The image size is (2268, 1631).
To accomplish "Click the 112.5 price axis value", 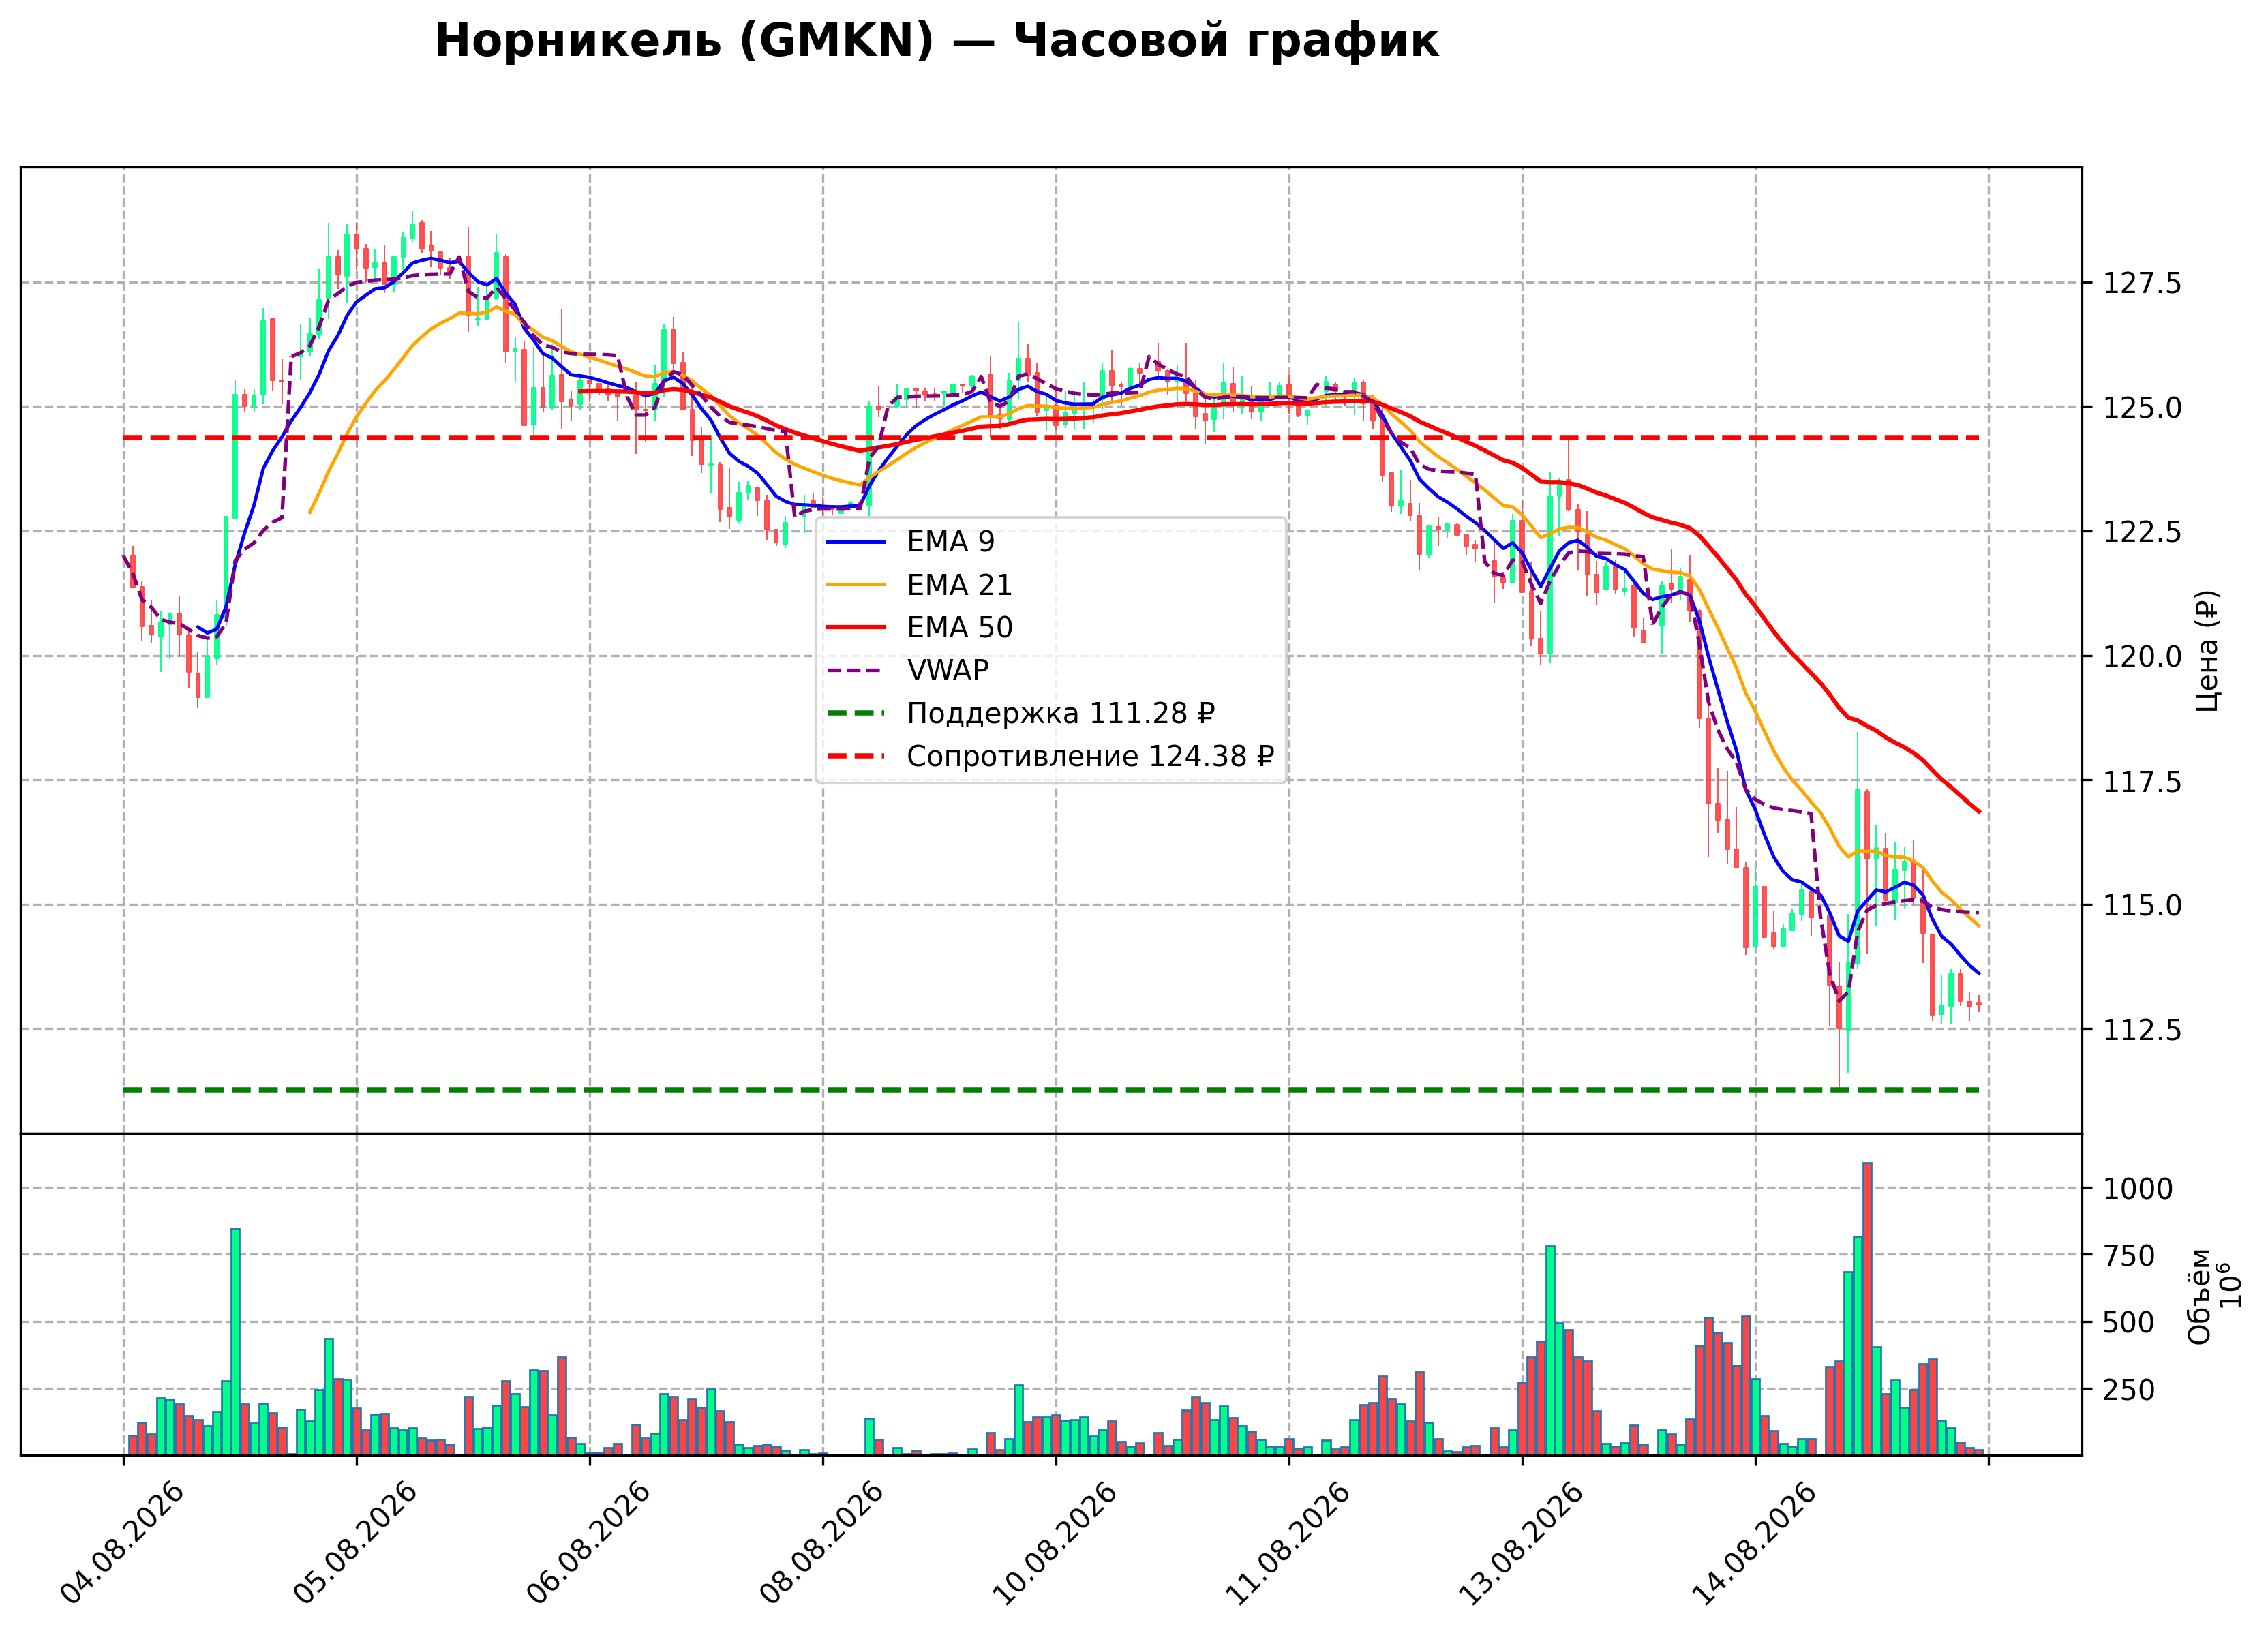I will tap(2142, 1030).
